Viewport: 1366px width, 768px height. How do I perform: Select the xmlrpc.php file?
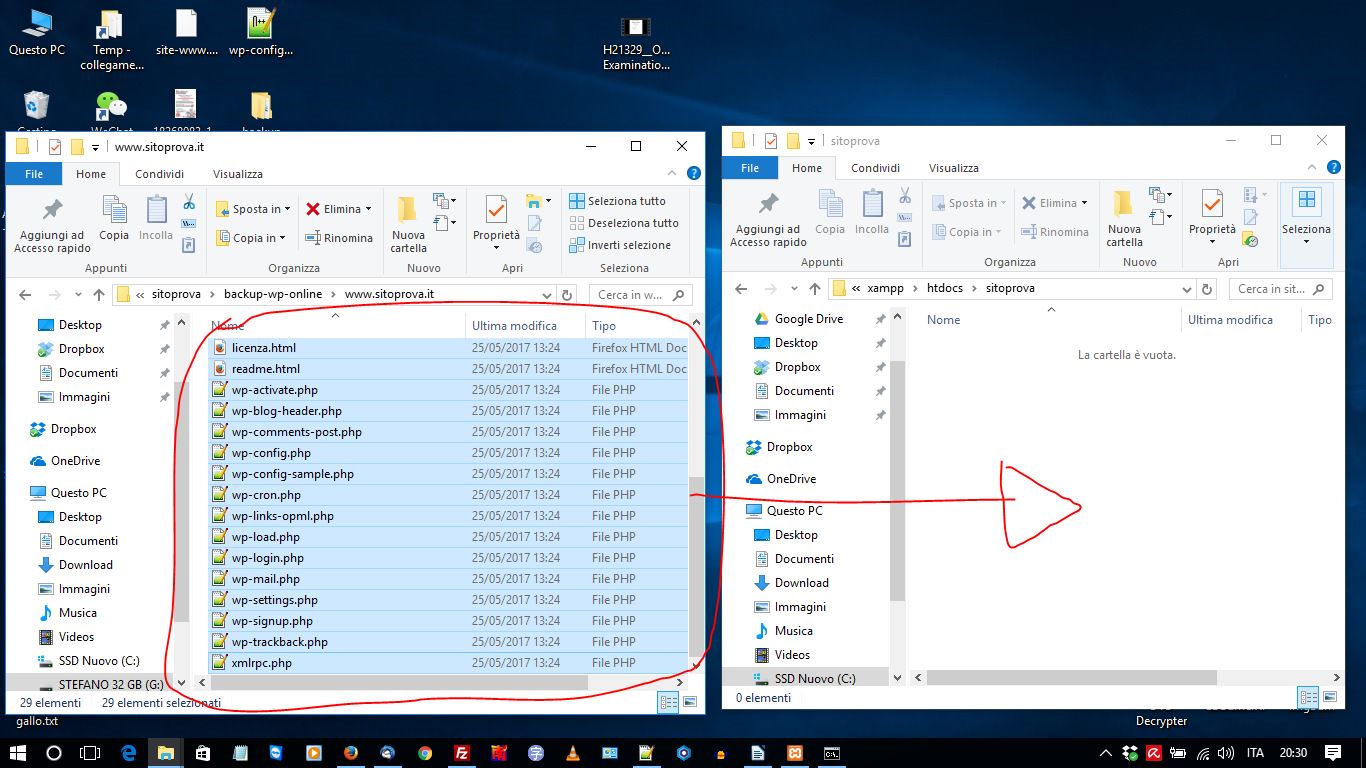pos(449,663)
